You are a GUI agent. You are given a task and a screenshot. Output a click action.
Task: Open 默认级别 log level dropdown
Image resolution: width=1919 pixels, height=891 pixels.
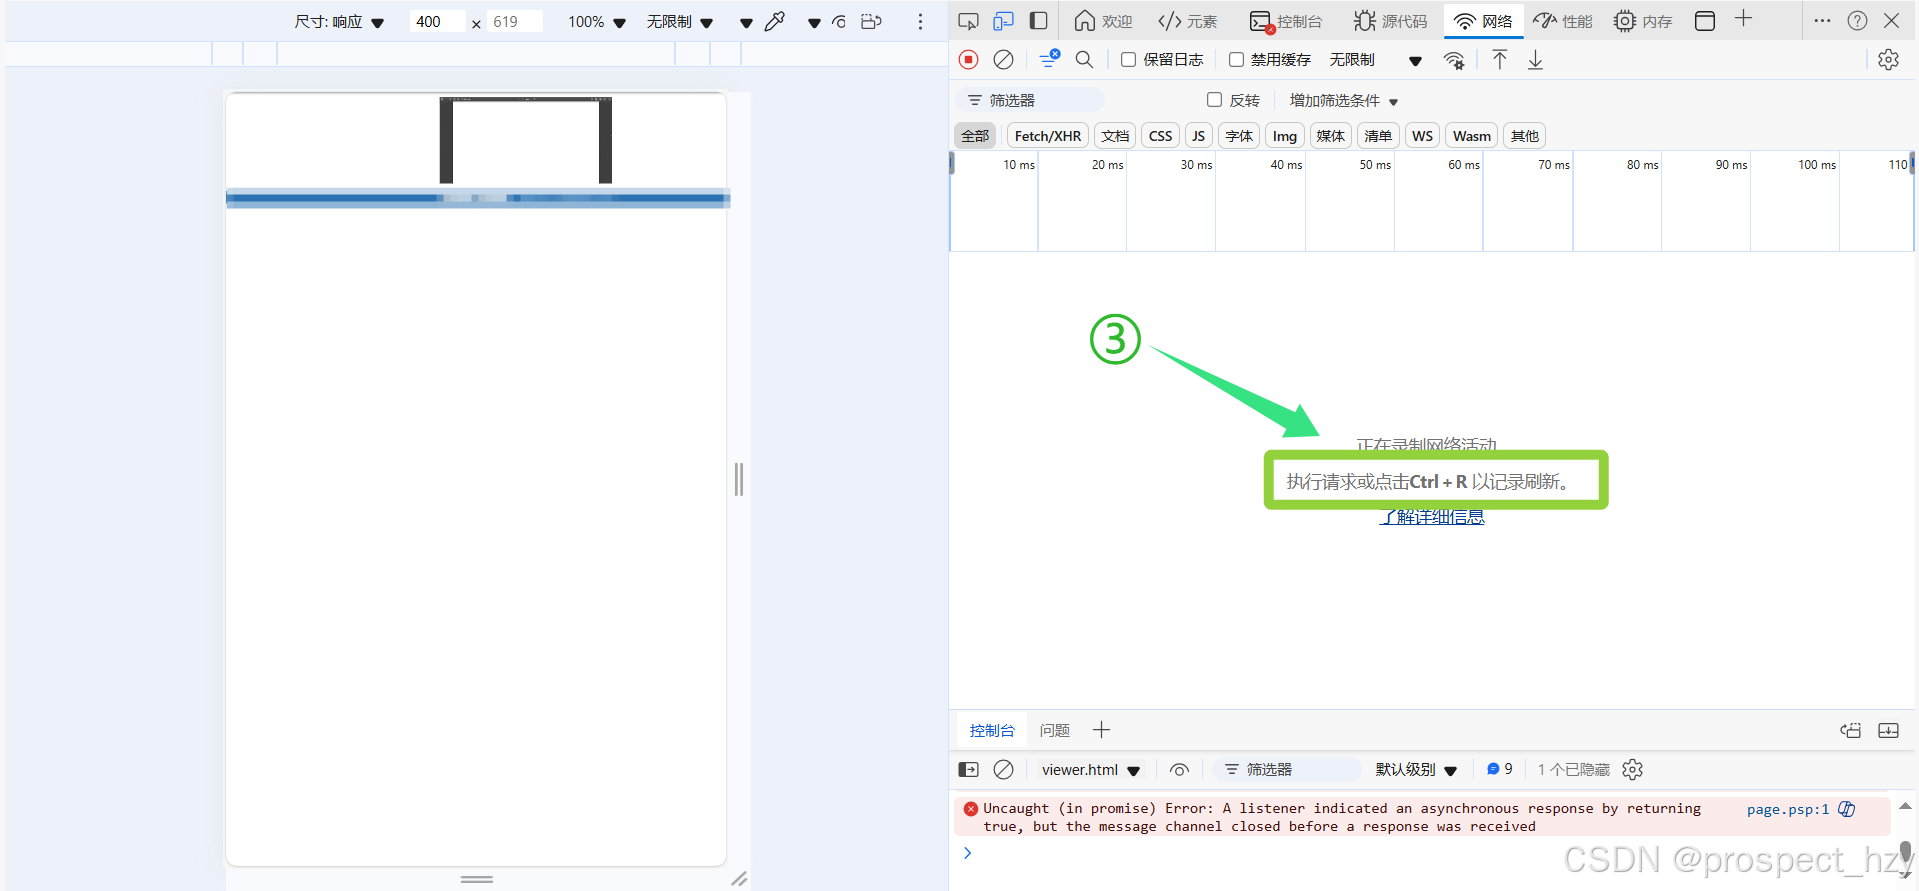1416,770
